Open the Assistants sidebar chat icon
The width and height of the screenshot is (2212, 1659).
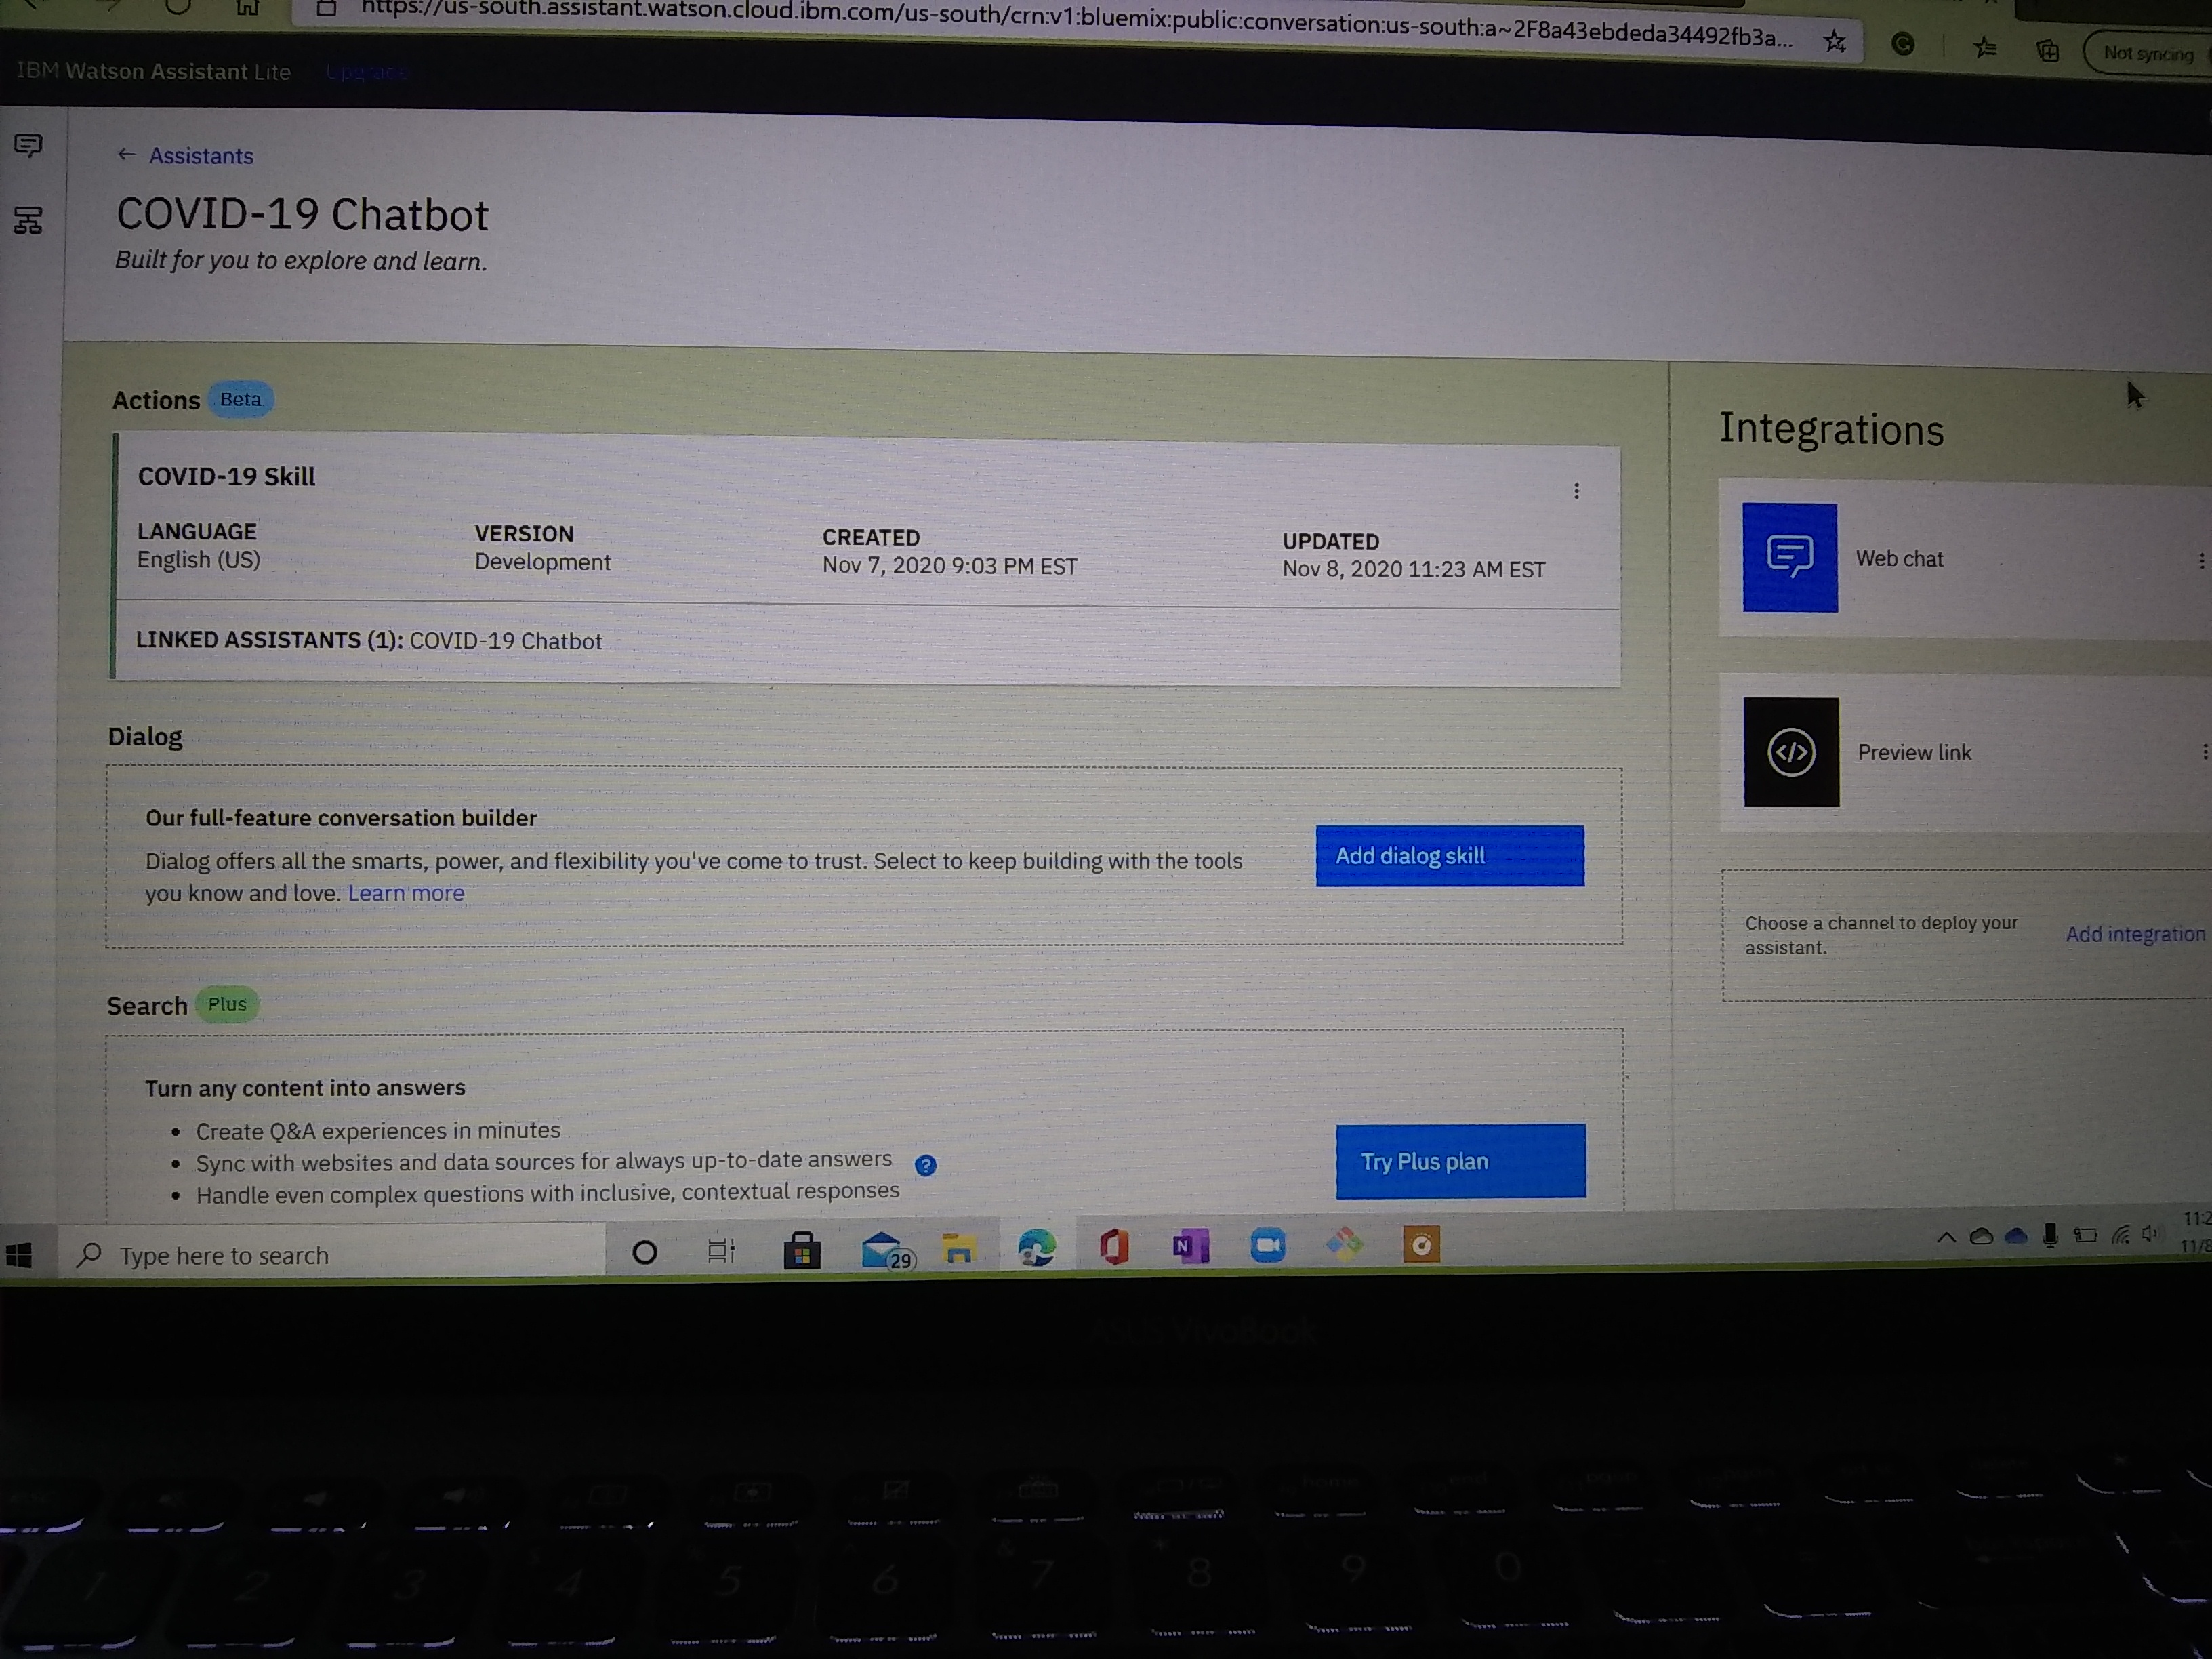click(28, 146)
